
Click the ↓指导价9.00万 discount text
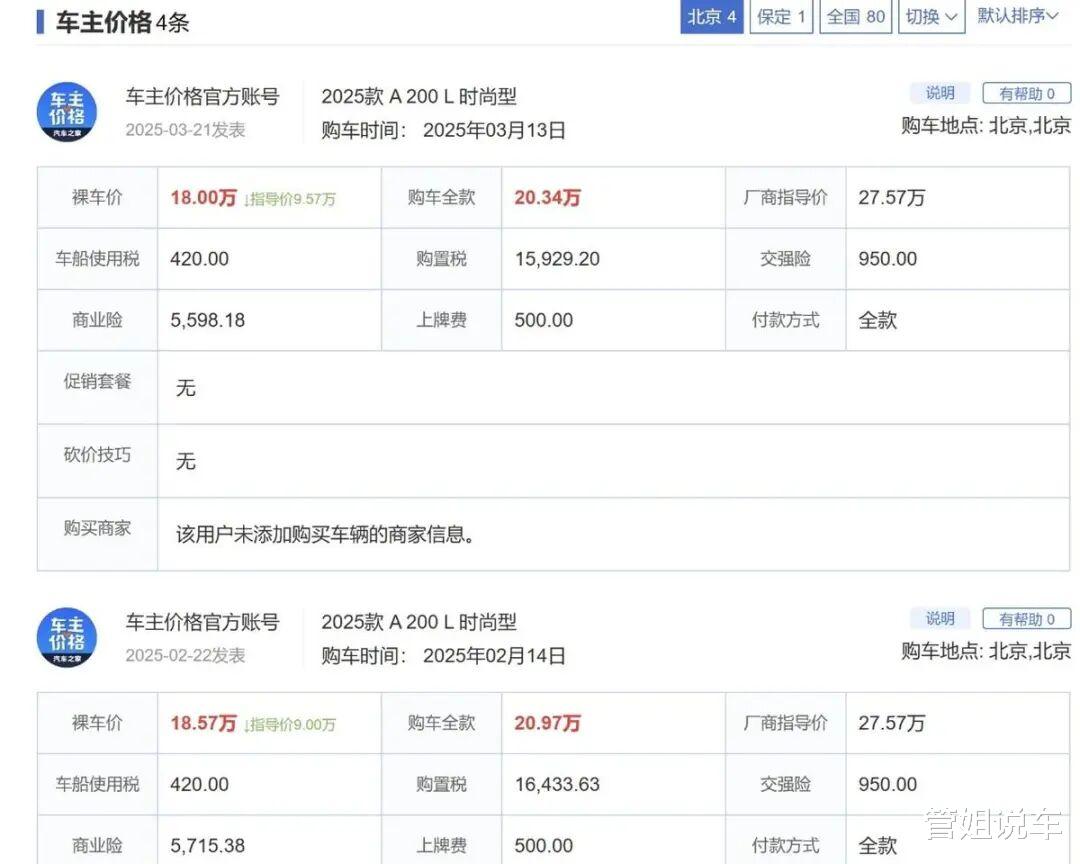(x=289, y=725)
